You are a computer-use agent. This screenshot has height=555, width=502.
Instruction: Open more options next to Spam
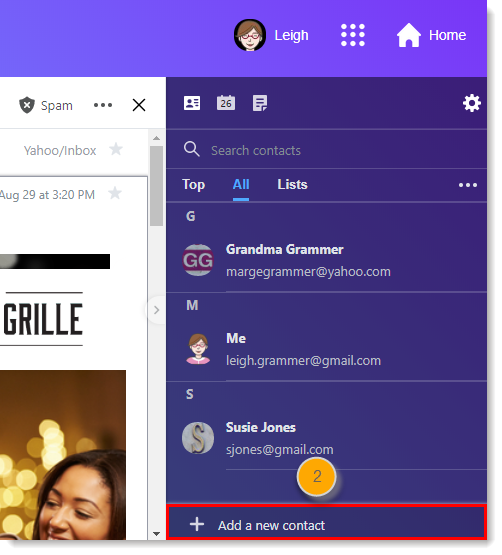(103, 105)
